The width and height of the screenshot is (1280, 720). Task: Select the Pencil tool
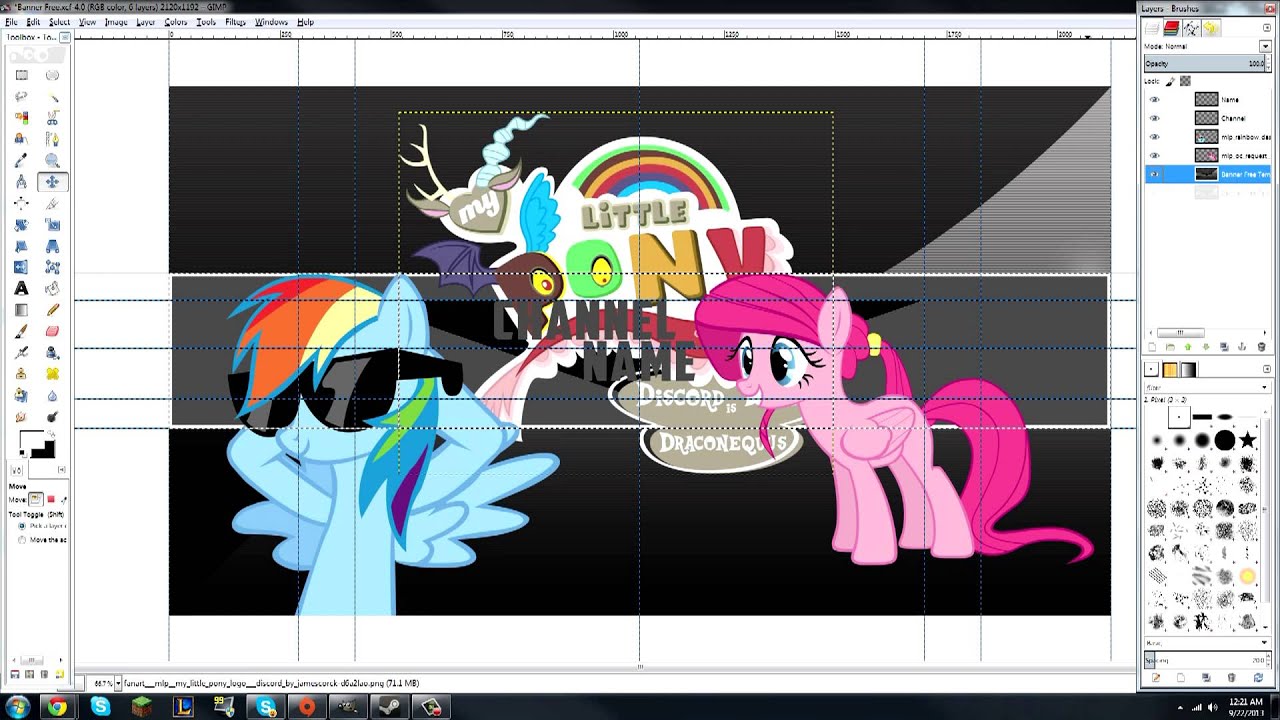point(52,310)
